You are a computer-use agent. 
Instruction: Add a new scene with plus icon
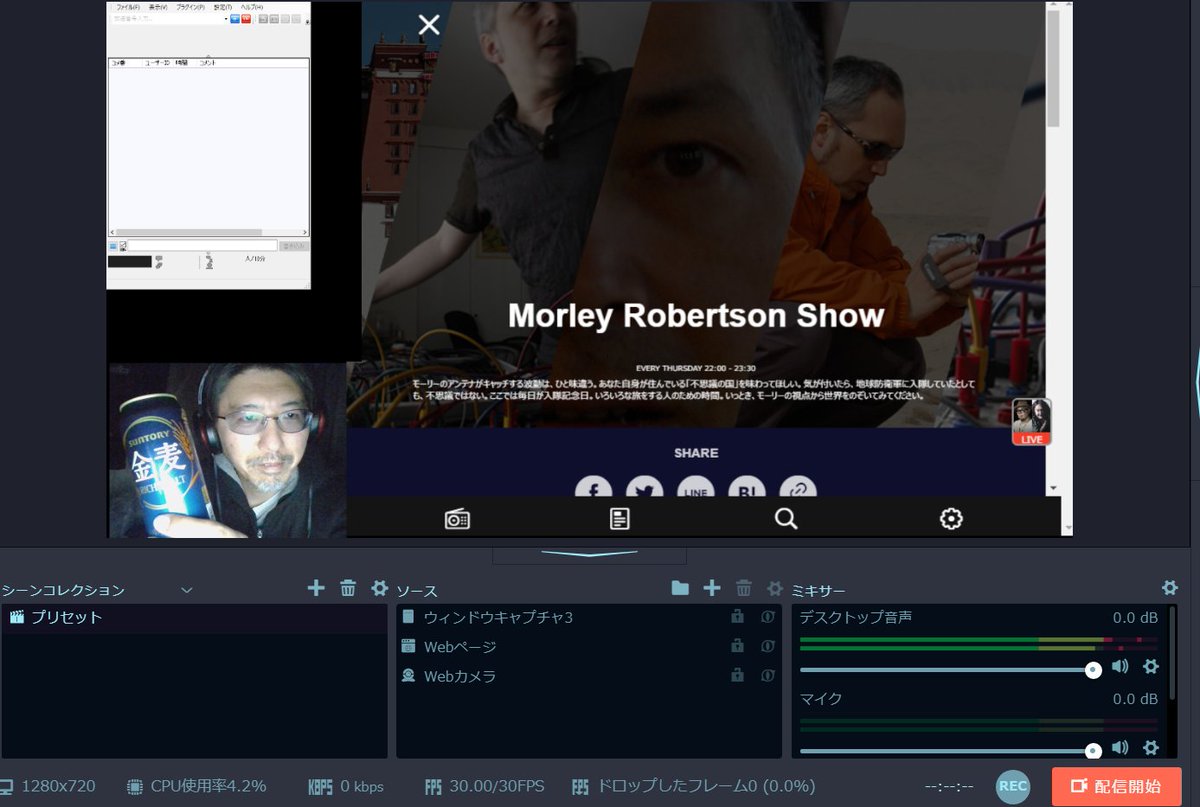(316, 588)
